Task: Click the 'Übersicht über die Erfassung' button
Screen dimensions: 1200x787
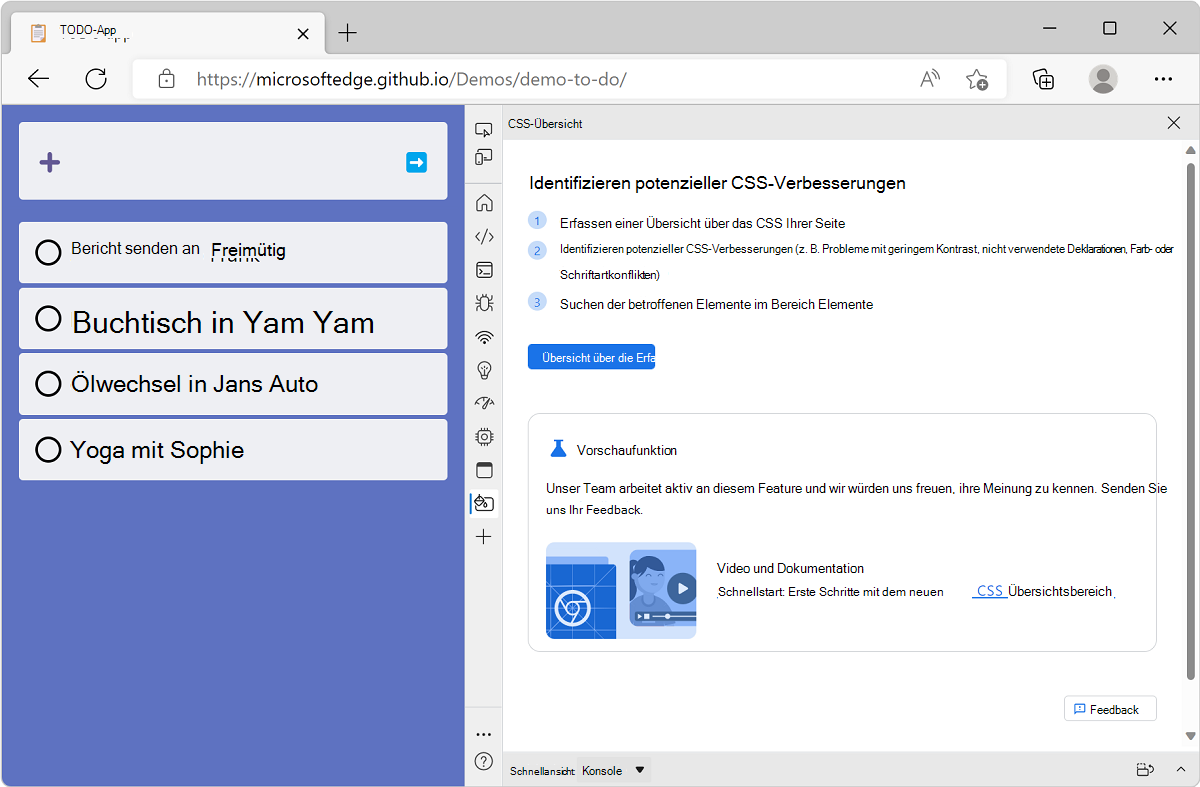Action: [591, 356]
